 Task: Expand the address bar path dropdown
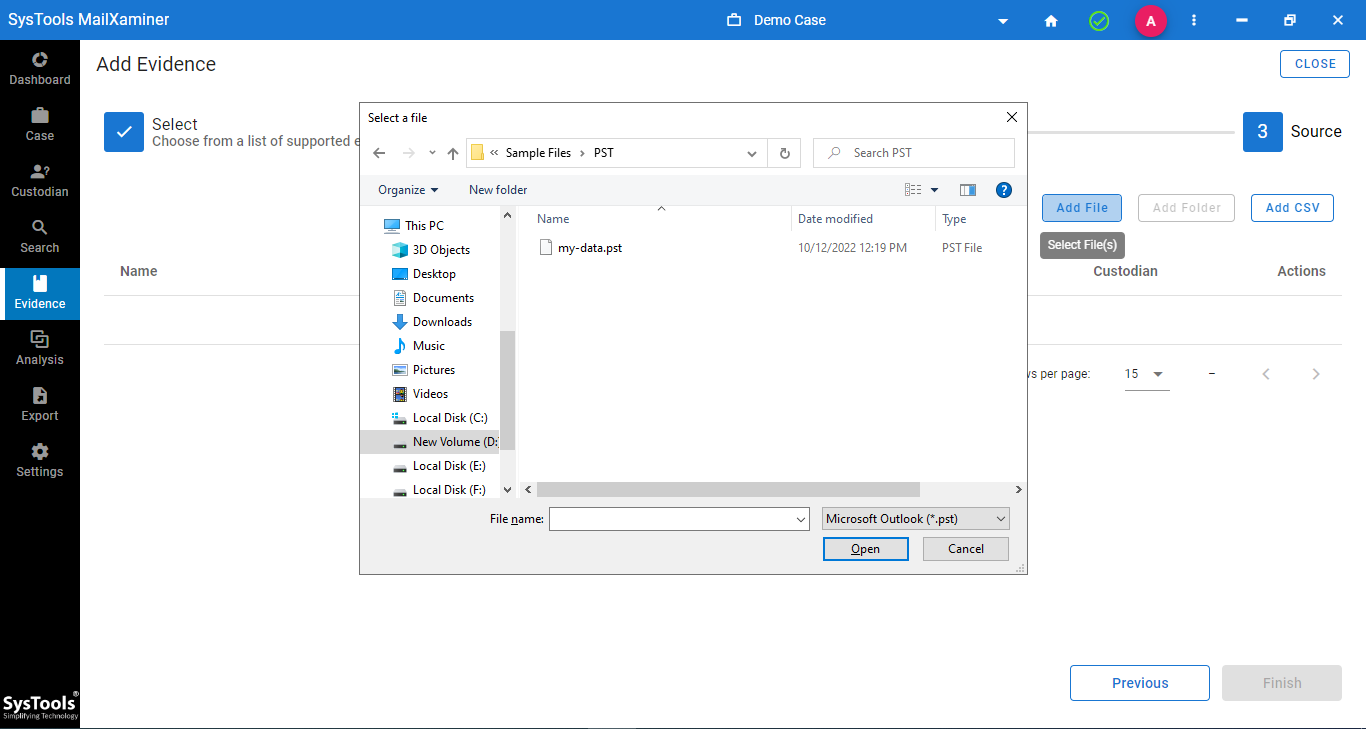coord(752,153)
